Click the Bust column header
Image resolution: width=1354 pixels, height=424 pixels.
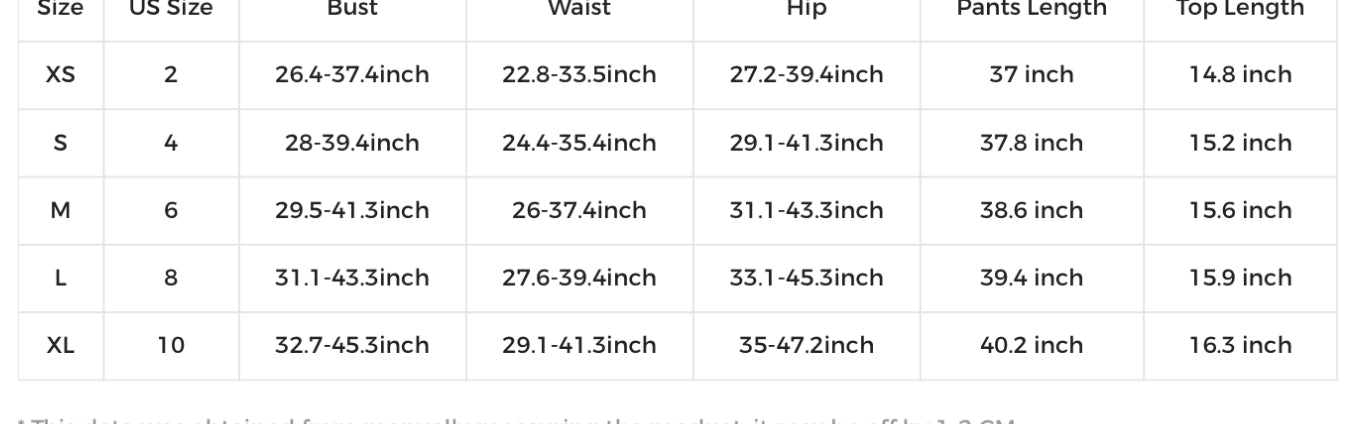pos(352,10)
